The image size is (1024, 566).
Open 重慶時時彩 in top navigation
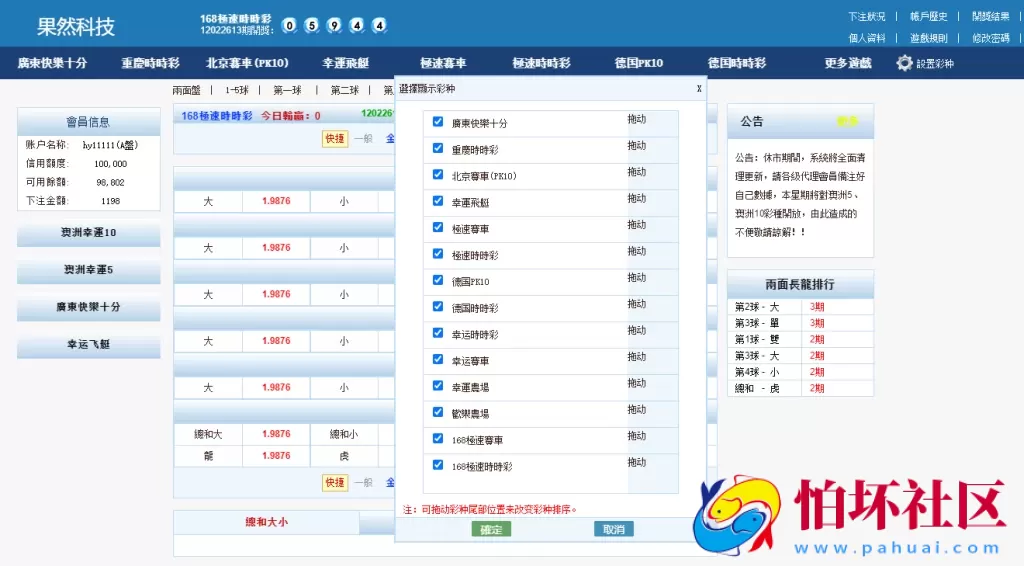tap(150, 63)
